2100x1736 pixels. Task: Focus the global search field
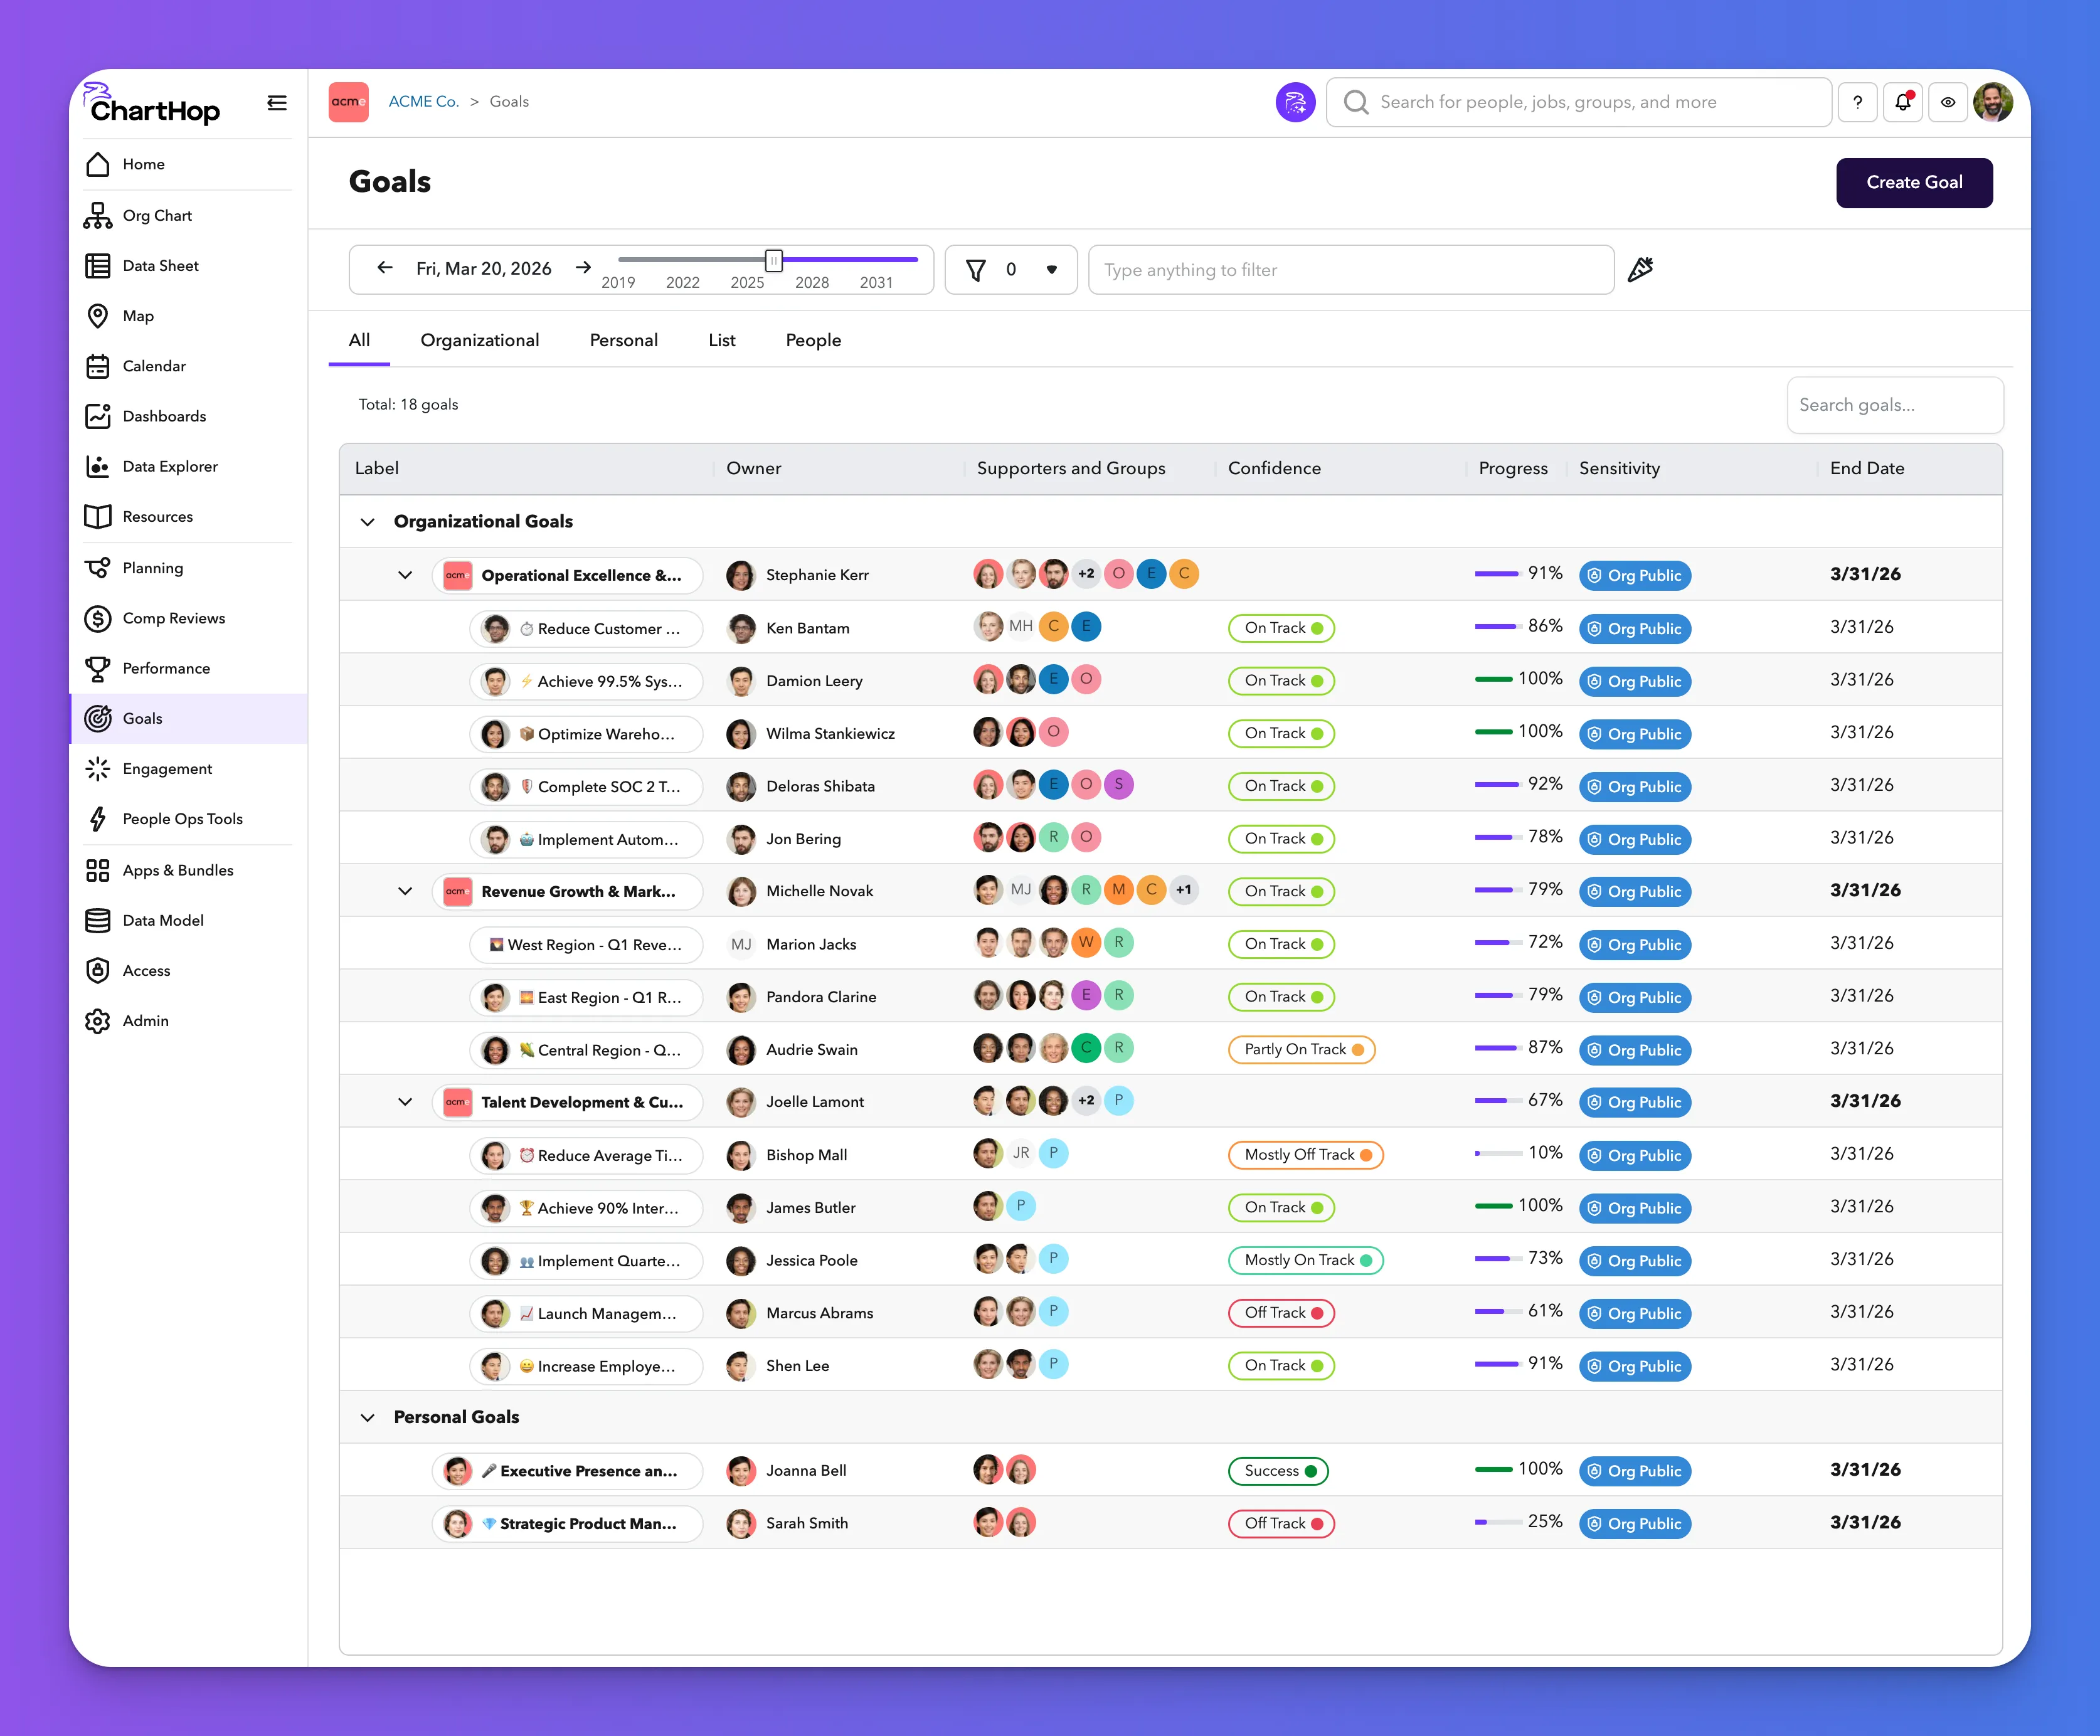tap(1578, 102)
